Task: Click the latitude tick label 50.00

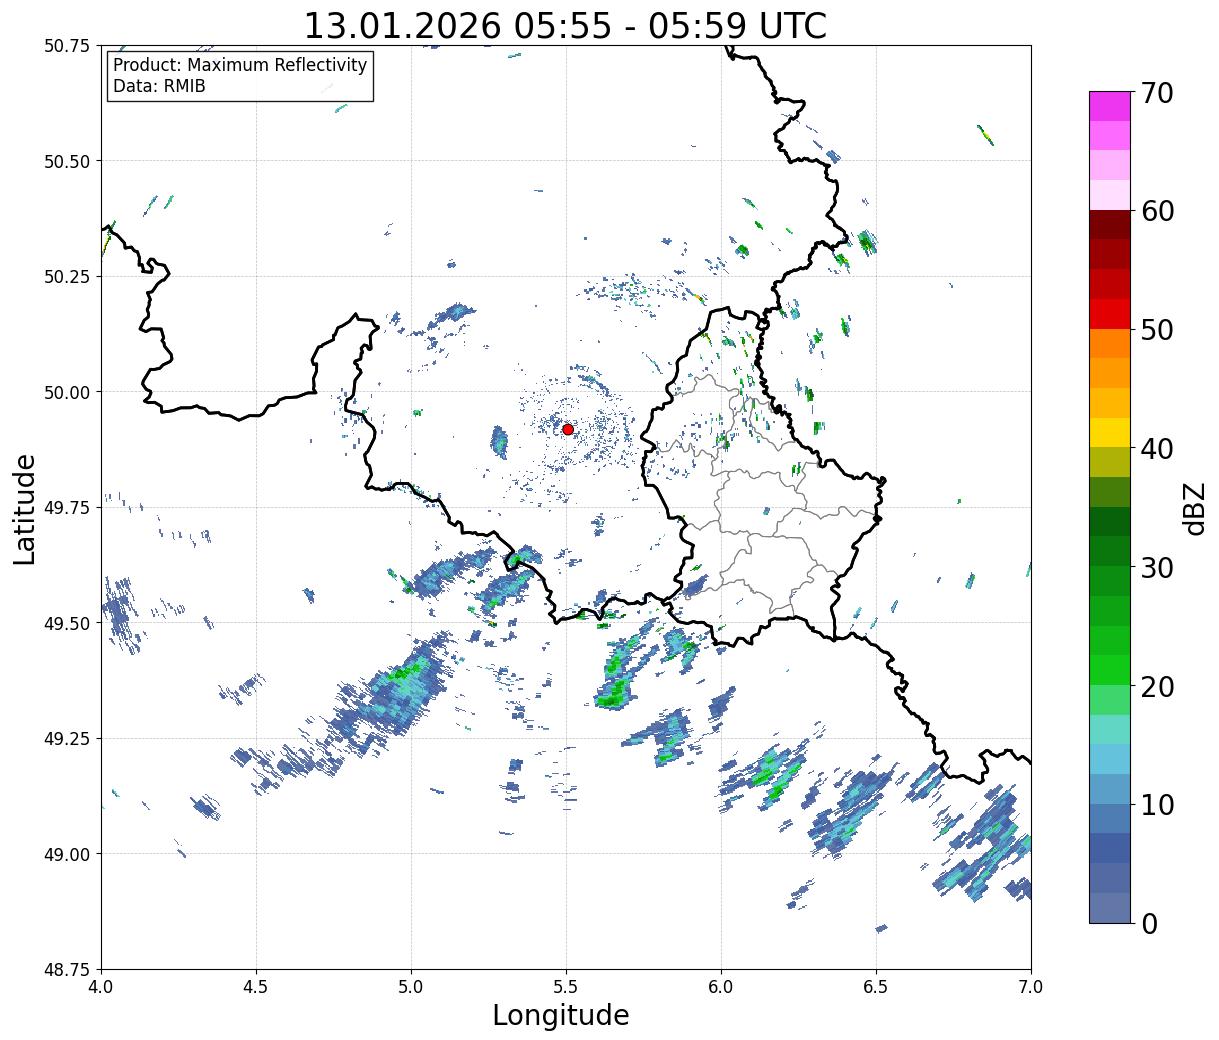Action: pos(67,392)
